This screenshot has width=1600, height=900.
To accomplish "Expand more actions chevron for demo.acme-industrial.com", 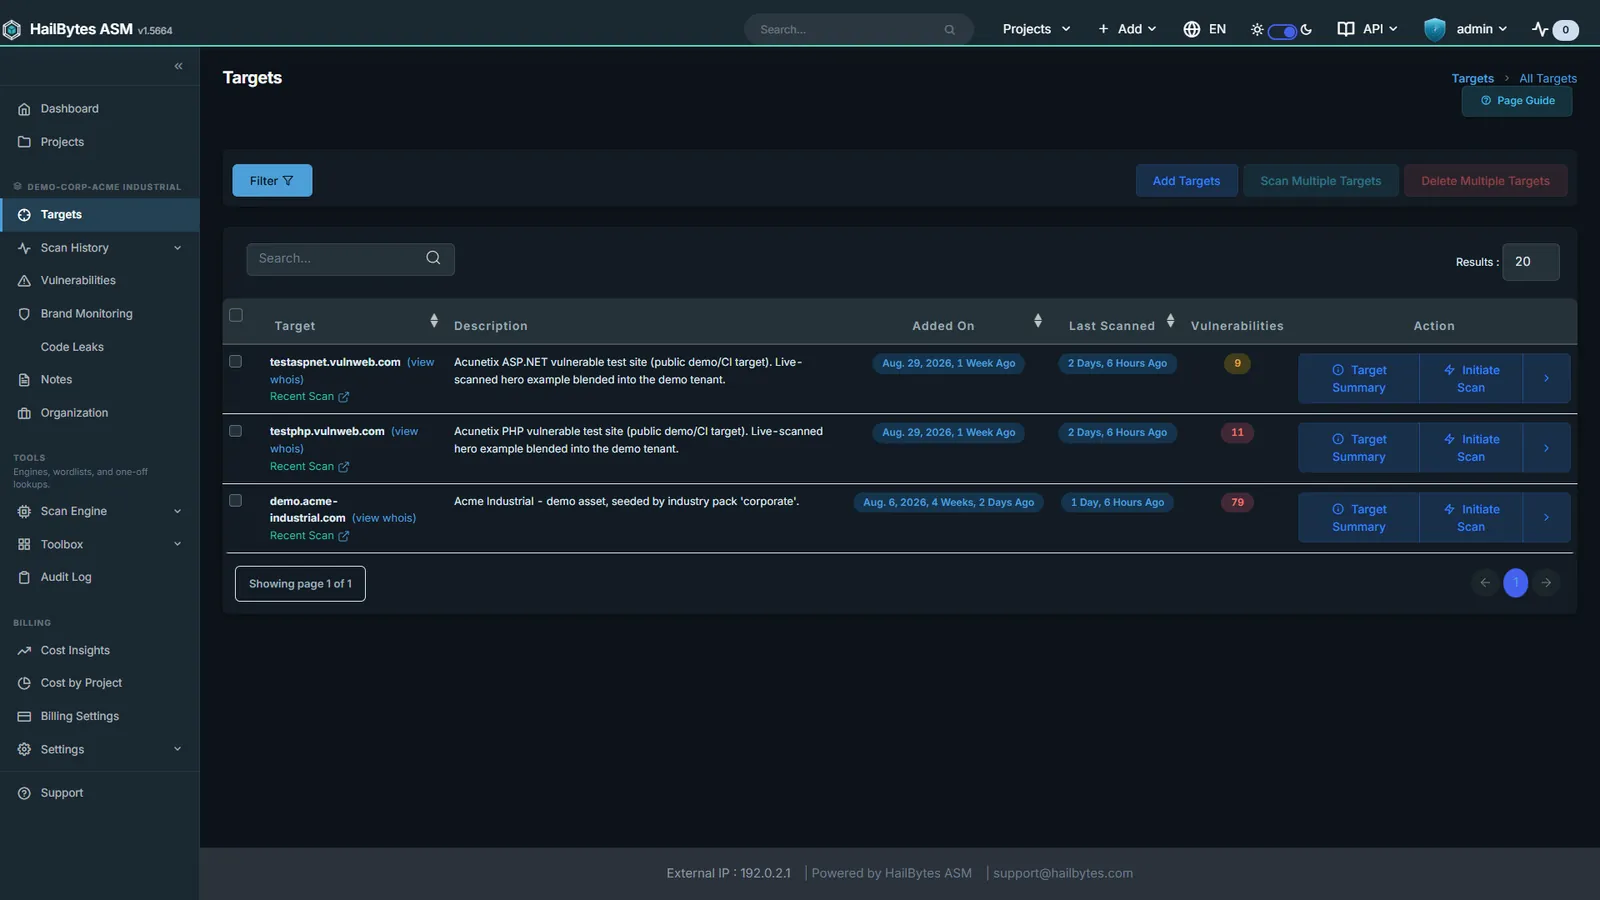I will coord(1546,517).
